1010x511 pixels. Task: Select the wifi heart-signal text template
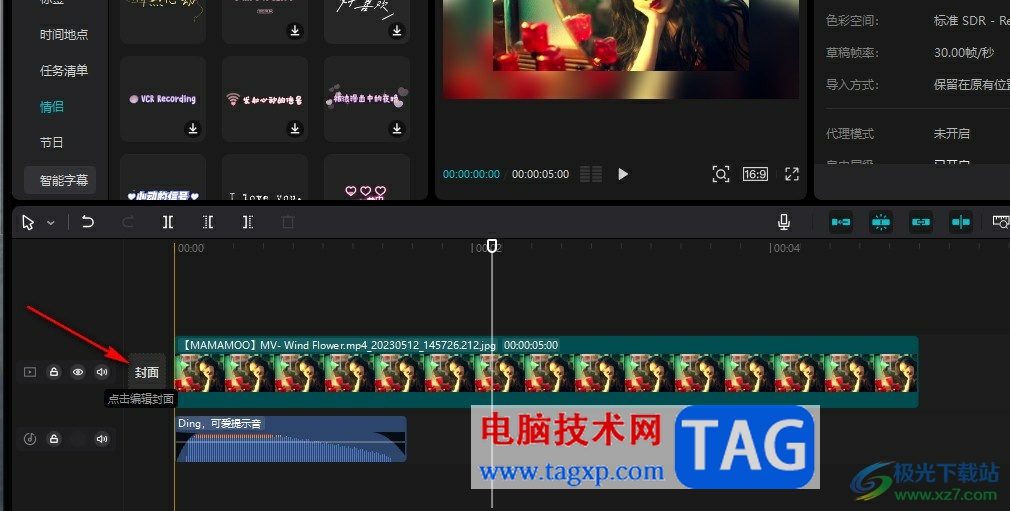tap(265, 99)
